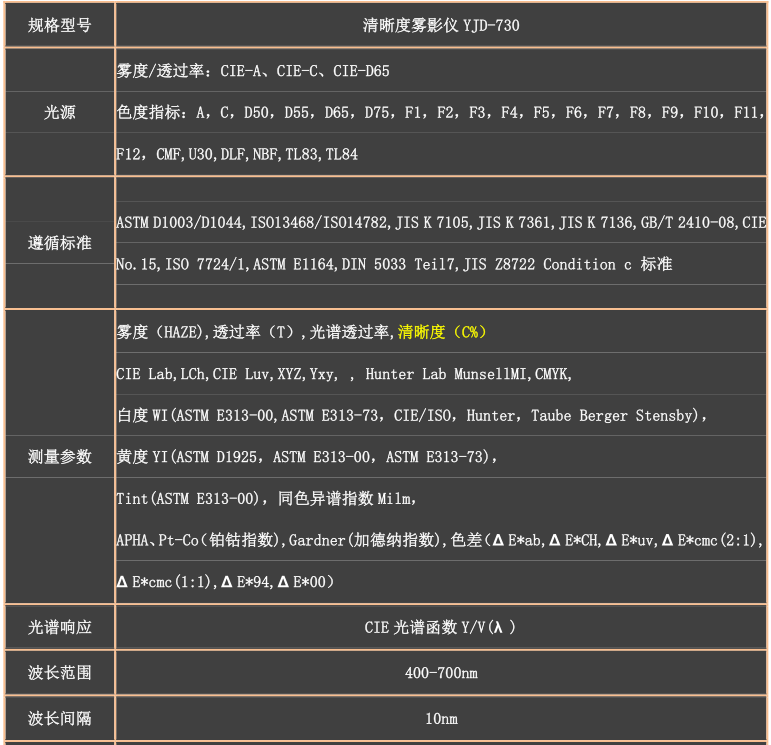Image resolution: width=771 pixels, height=745 pixels.
Task: Select the 10nm value cell
Action: (x=441, y=718)
